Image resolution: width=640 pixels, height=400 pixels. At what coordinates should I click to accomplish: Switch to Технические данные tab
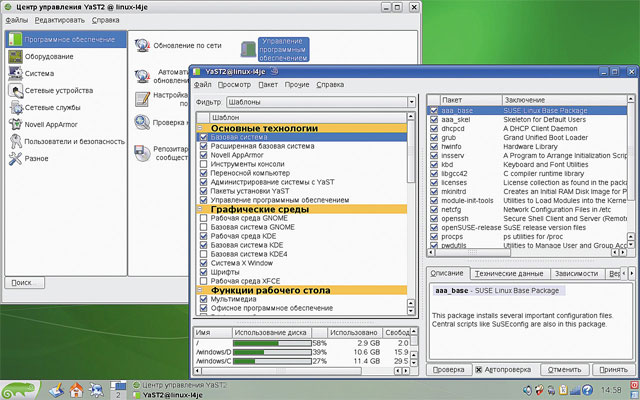509,273
